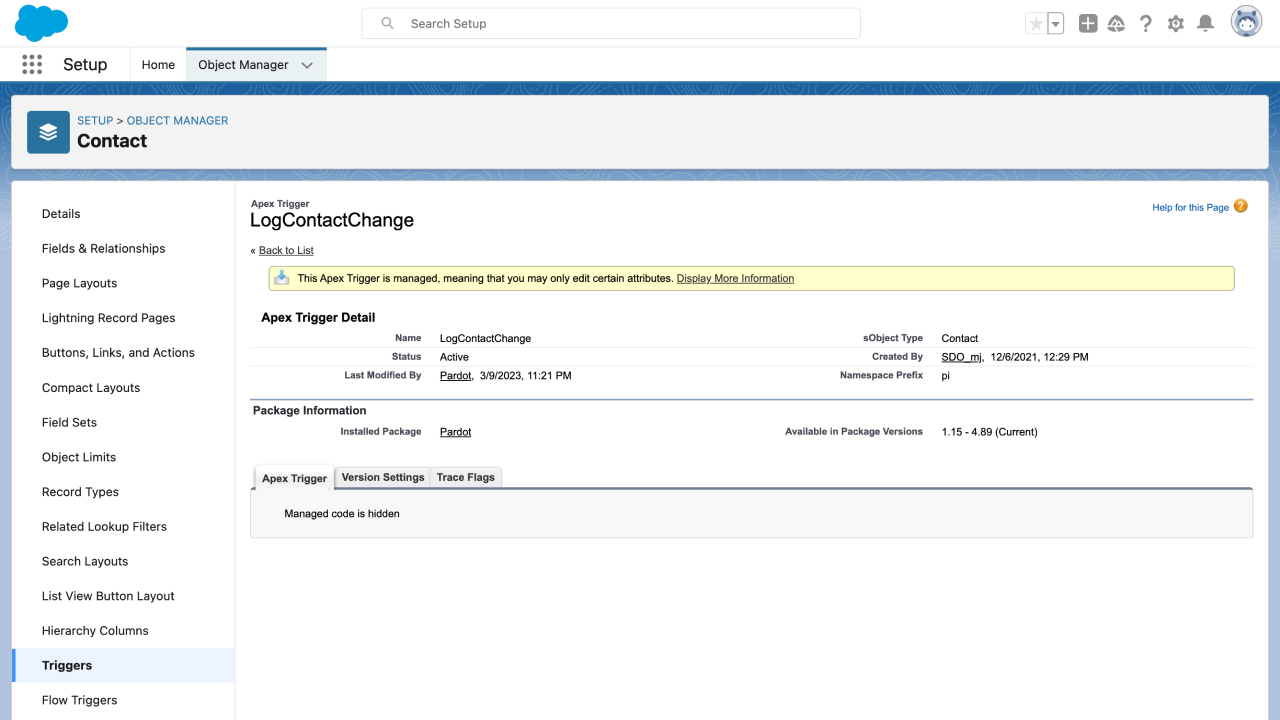Go to Fields & Relationships
Image resolution: width=1280 pixels, height=720 pixels.
[x=123, y=248]
